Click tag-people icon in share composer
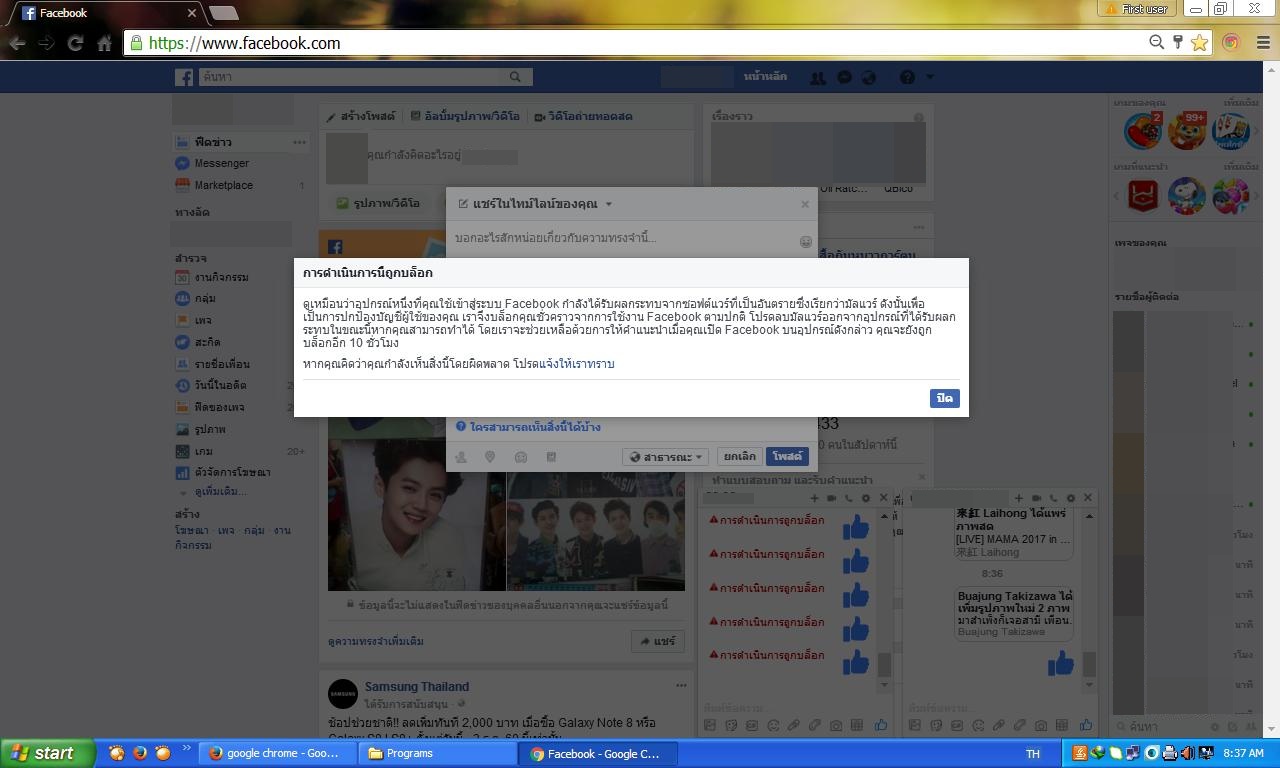This screenshot has width=1280, height=768. [x=460, y=457]
